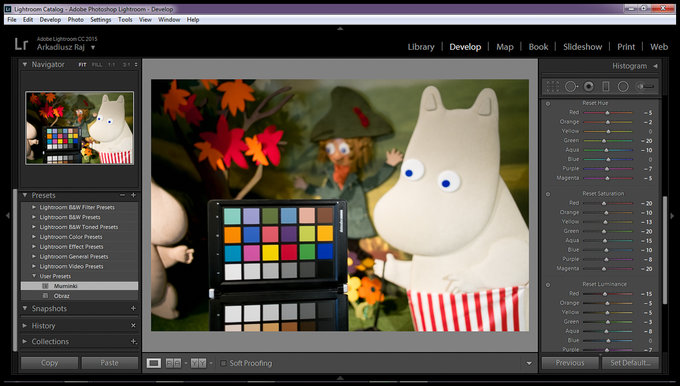Collapse the User Presets folder
The image size is (680, 386).
pyautogui.click(x=34, y=276)
